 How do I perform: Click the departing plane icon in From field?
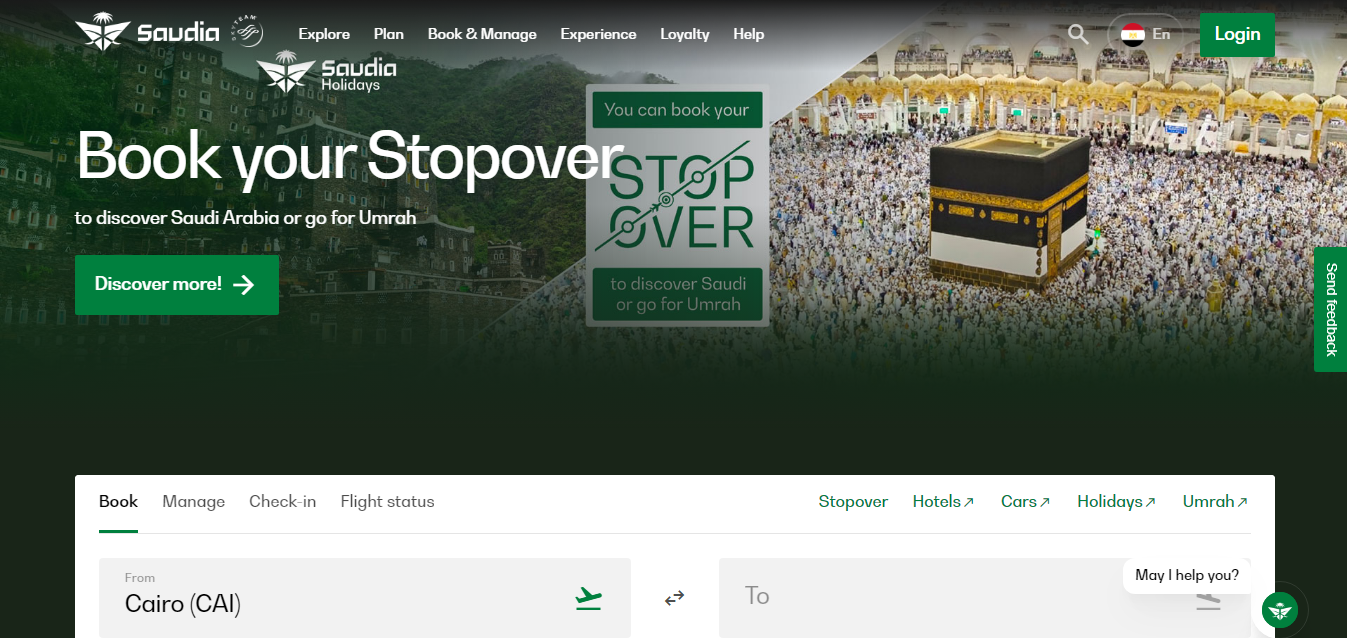[589, 599]
